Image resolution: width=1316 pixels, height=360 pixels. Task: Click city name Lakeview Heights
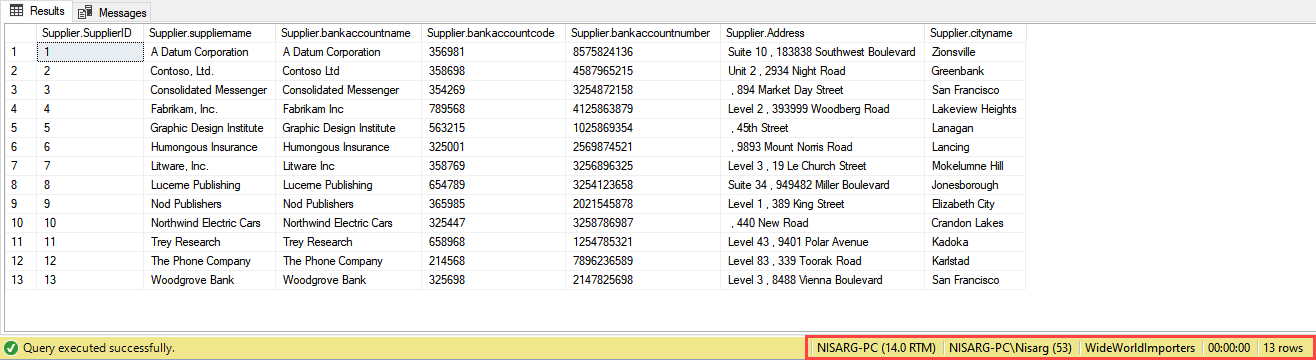point(975,109)
